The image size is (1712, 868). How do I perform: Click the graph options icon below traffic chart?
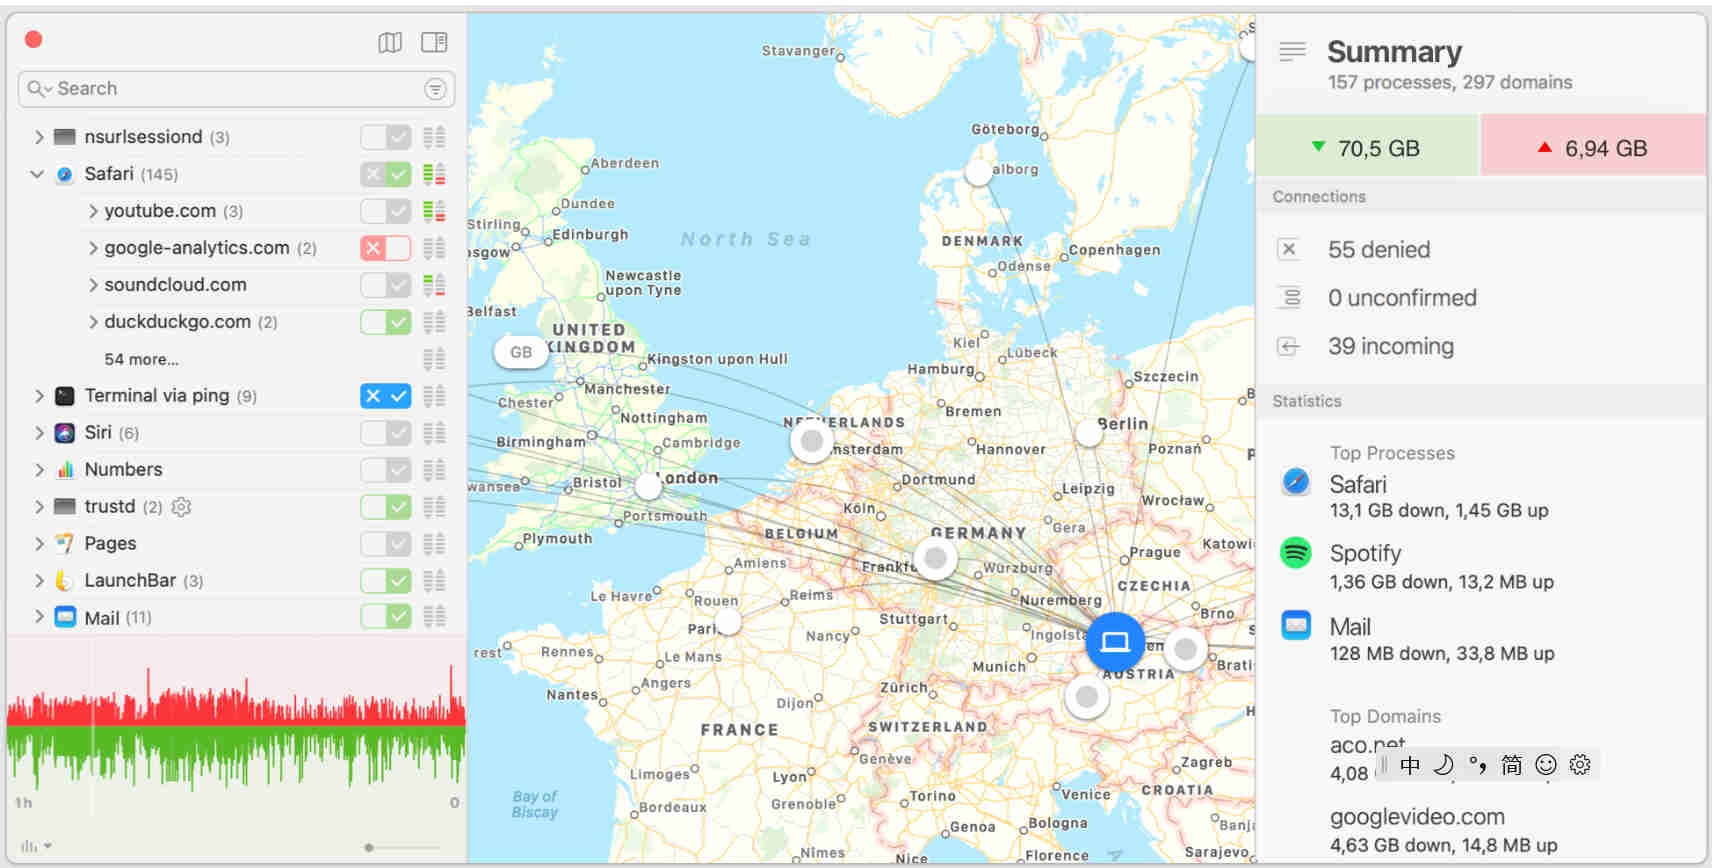35,846
